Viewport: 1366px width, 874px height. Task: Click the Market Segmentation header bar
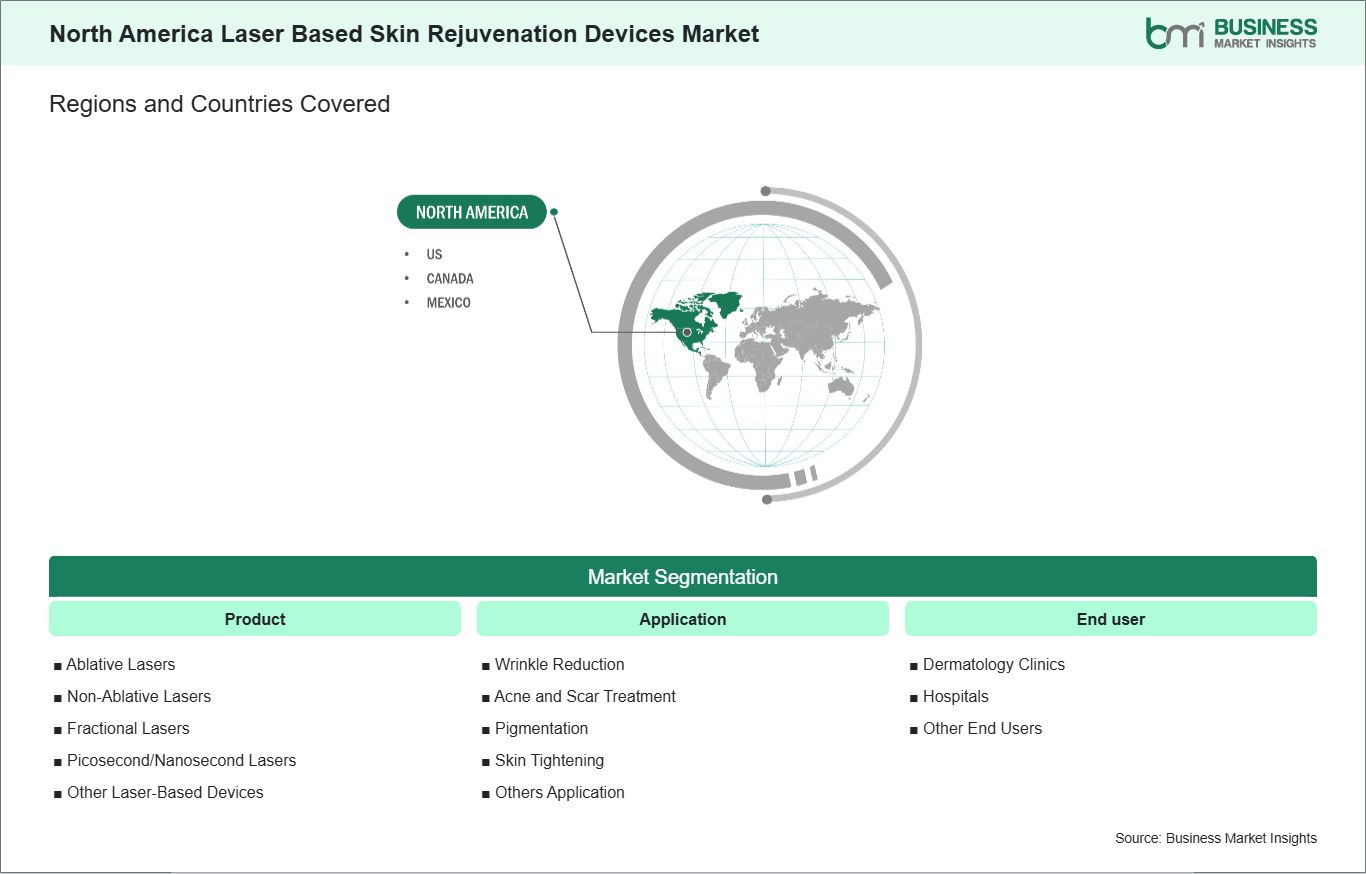[683, 577]
